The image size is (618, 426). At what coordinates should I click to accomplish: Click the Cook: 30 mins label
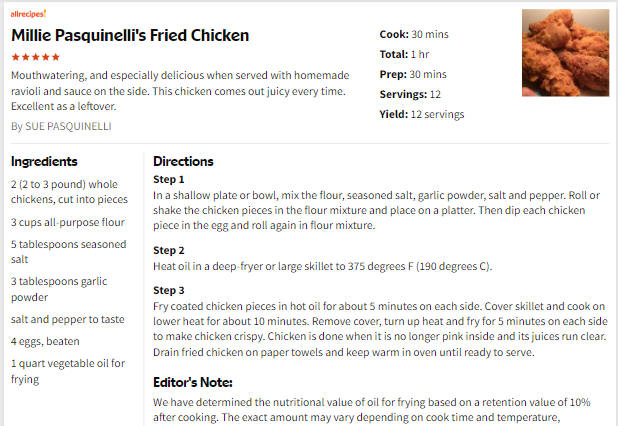(414, 35)
